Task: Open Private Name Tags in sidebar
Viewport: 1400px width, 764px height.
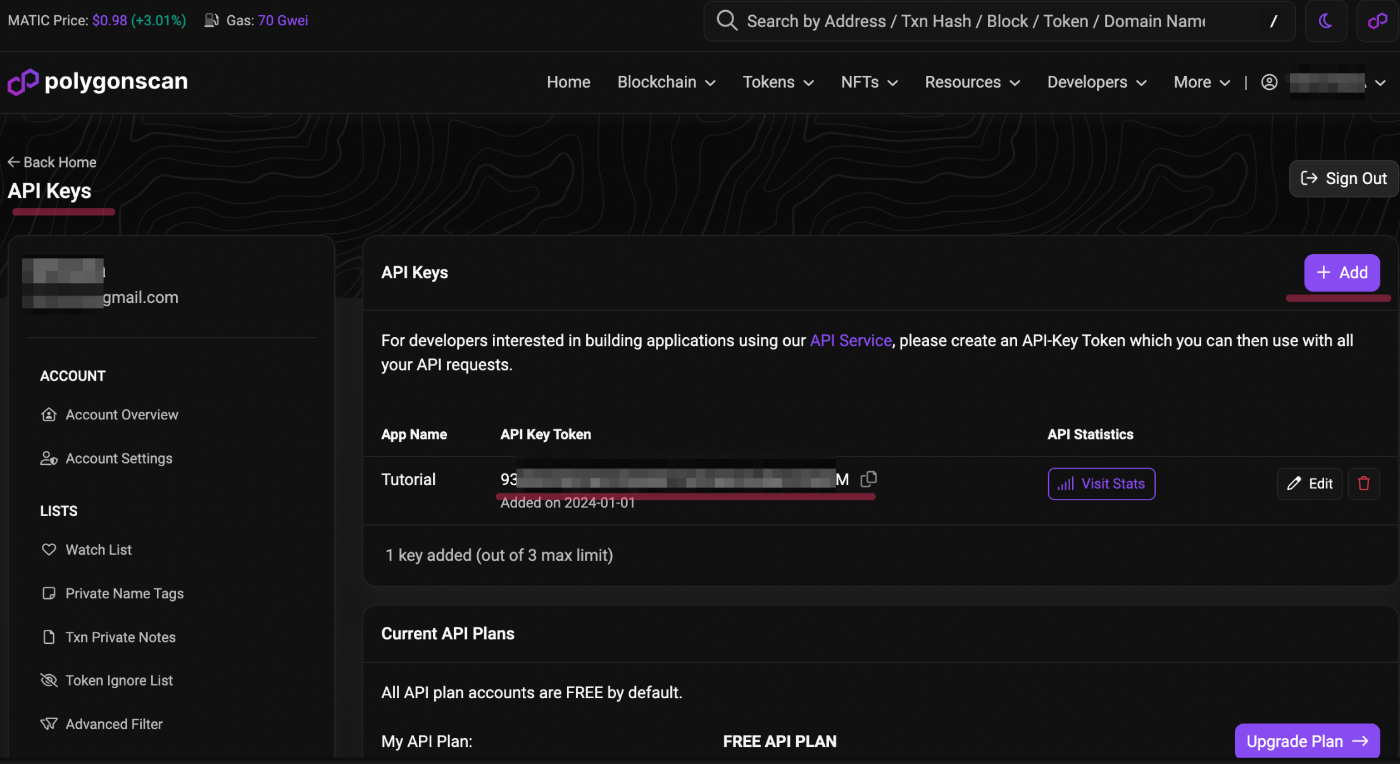Action: 112,594
